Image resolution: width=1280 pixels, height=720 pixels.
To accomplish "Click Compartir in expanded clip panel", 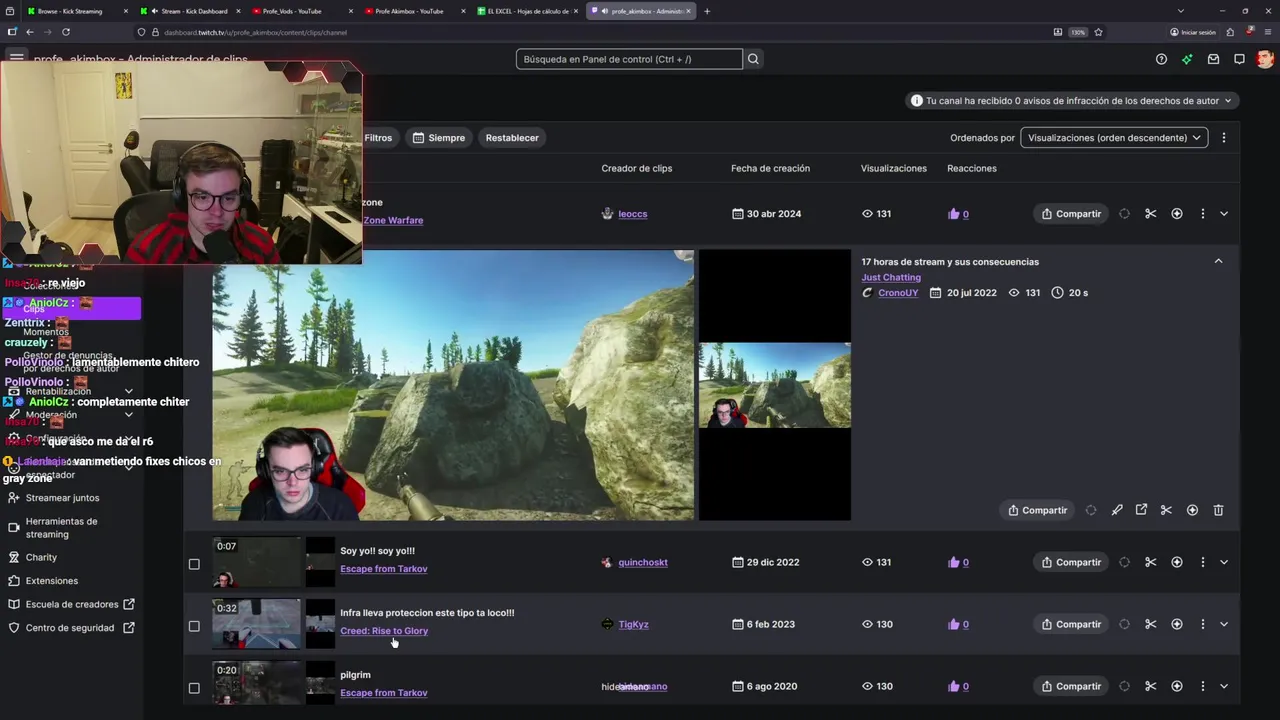I will coord(1037,510).
